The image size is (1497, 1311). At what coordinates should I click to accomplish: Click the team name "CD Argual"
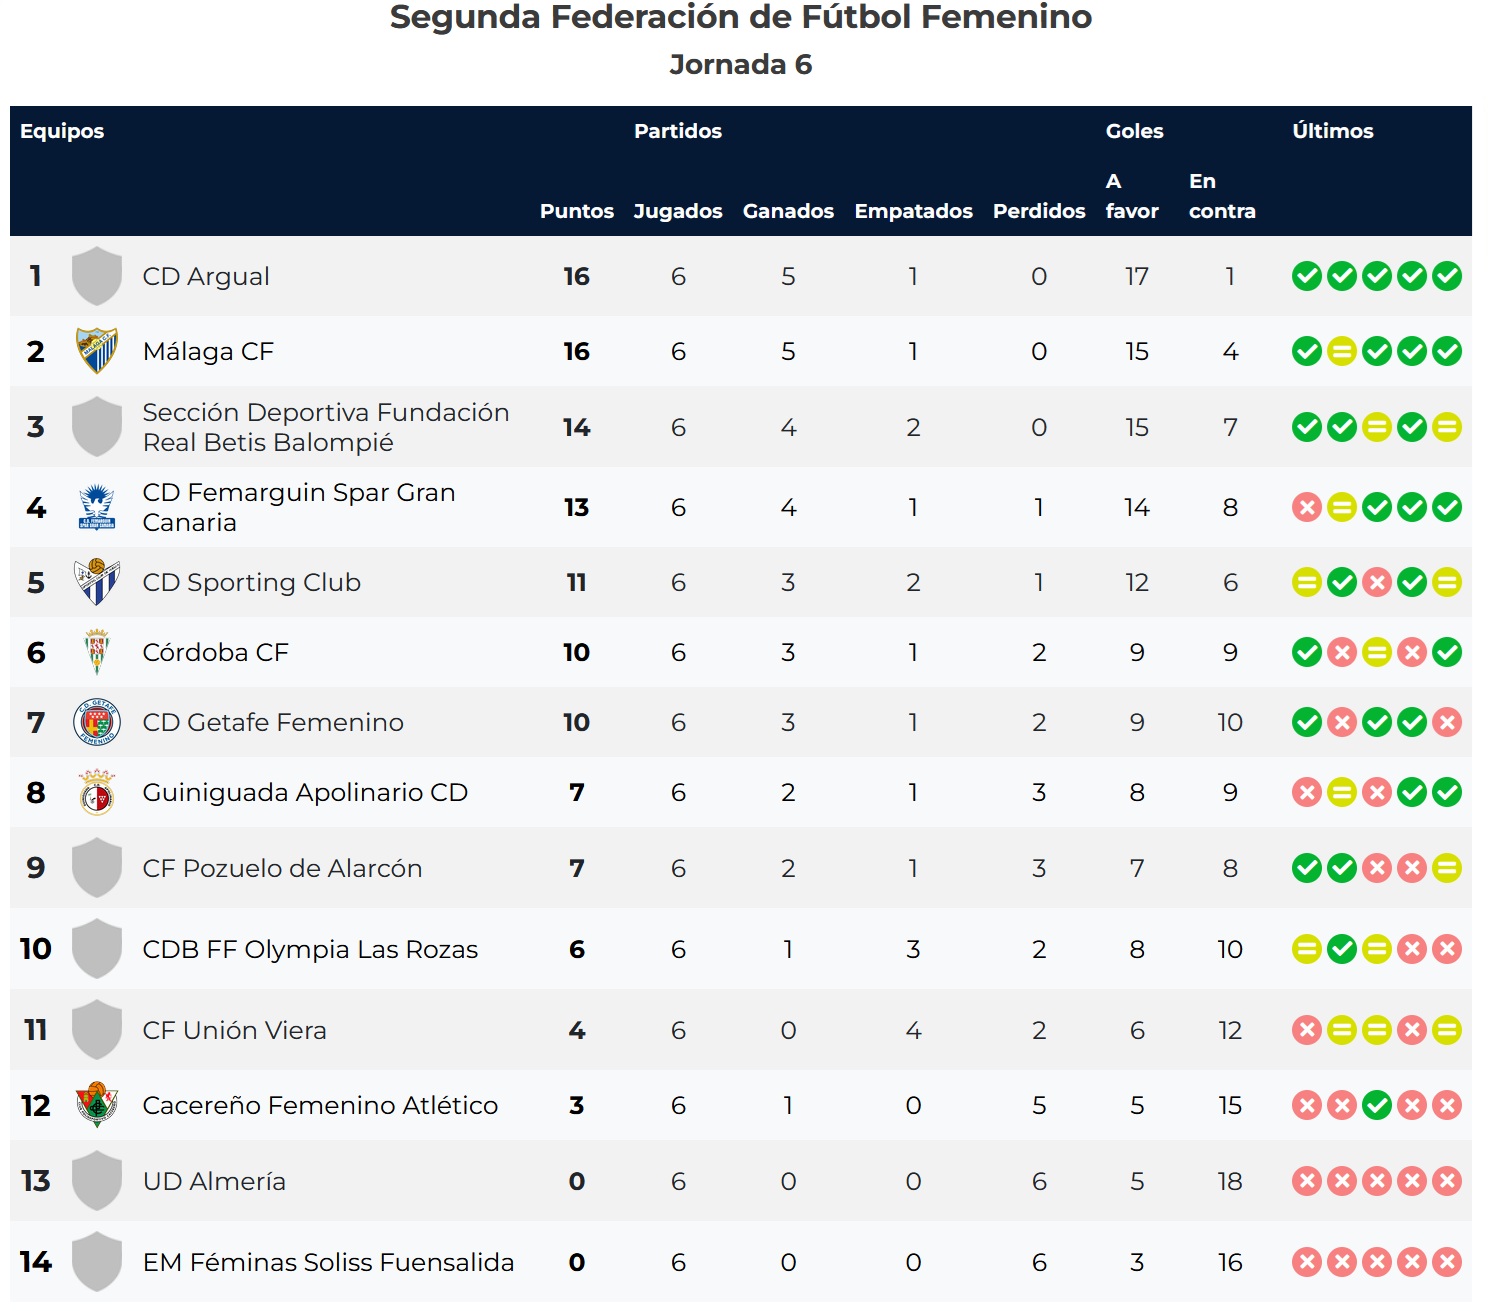coord(206,276)
